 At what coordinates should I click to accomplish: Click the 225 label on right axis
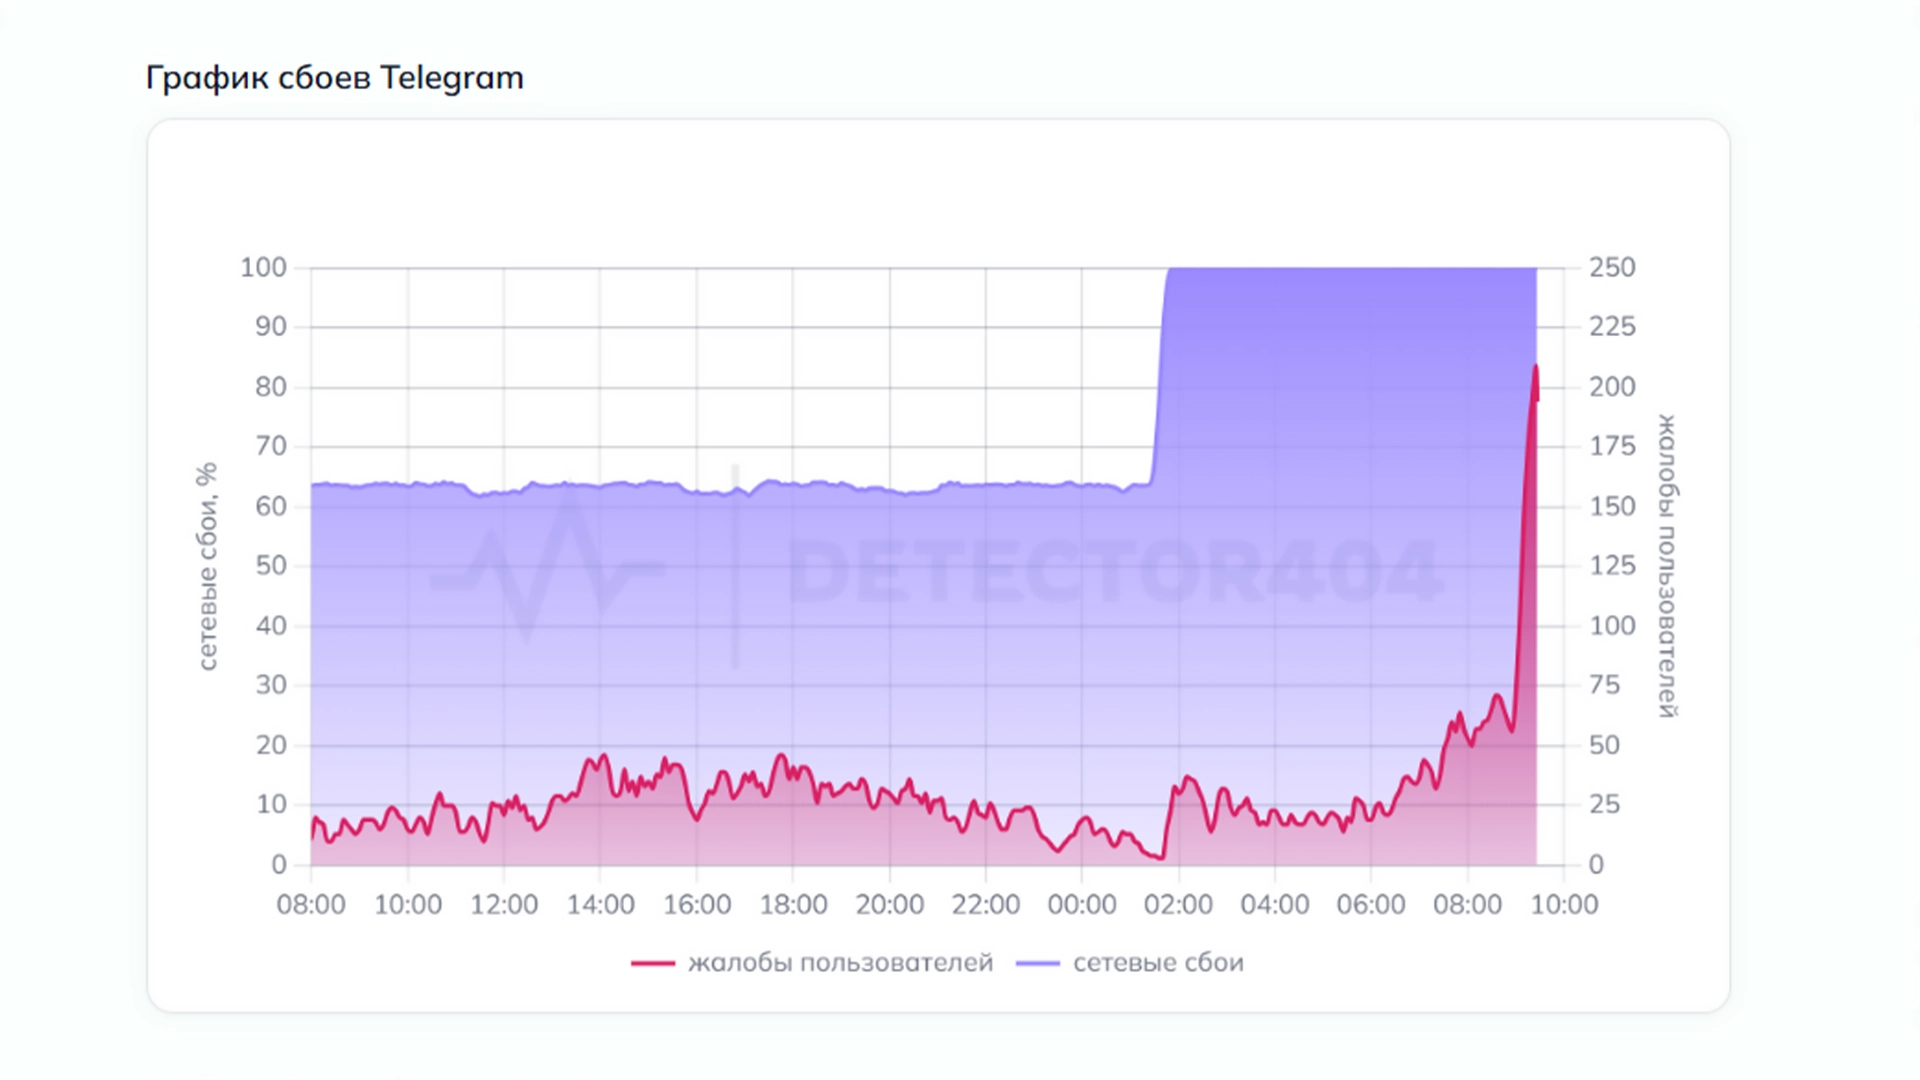pos(1612,327)
